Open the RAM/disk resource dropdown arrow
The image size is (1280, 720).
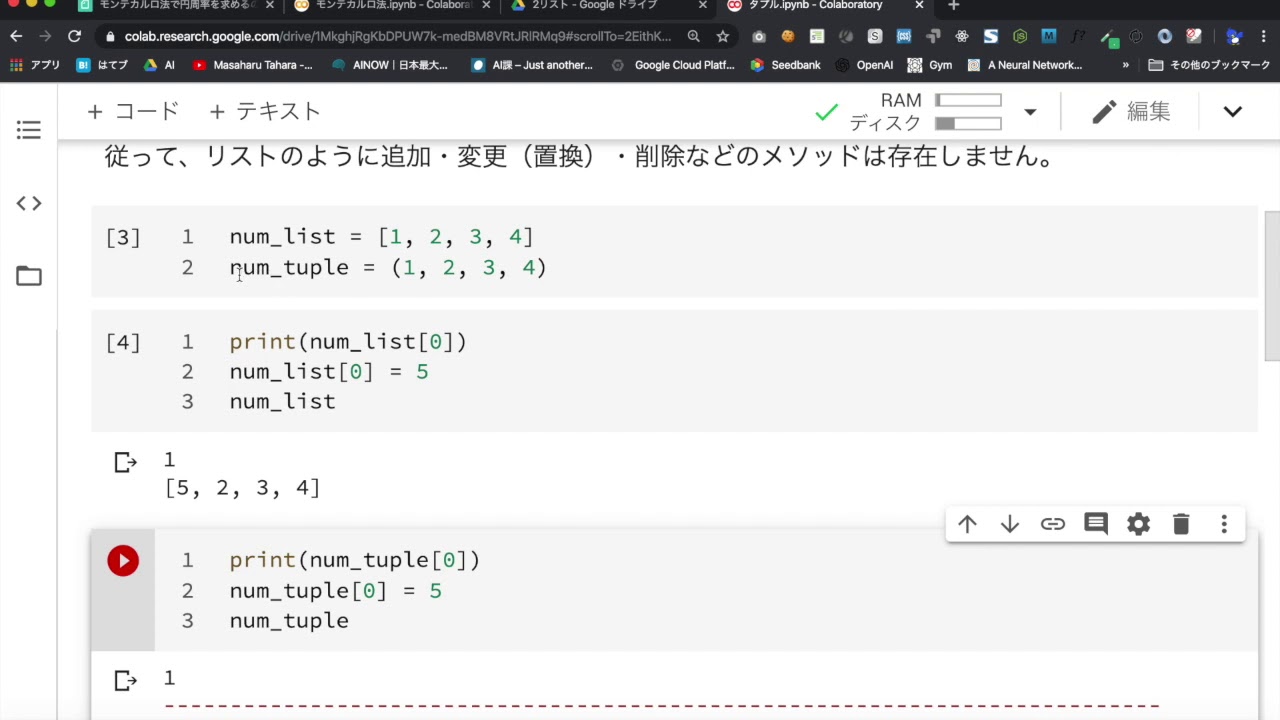[1030, 112]
